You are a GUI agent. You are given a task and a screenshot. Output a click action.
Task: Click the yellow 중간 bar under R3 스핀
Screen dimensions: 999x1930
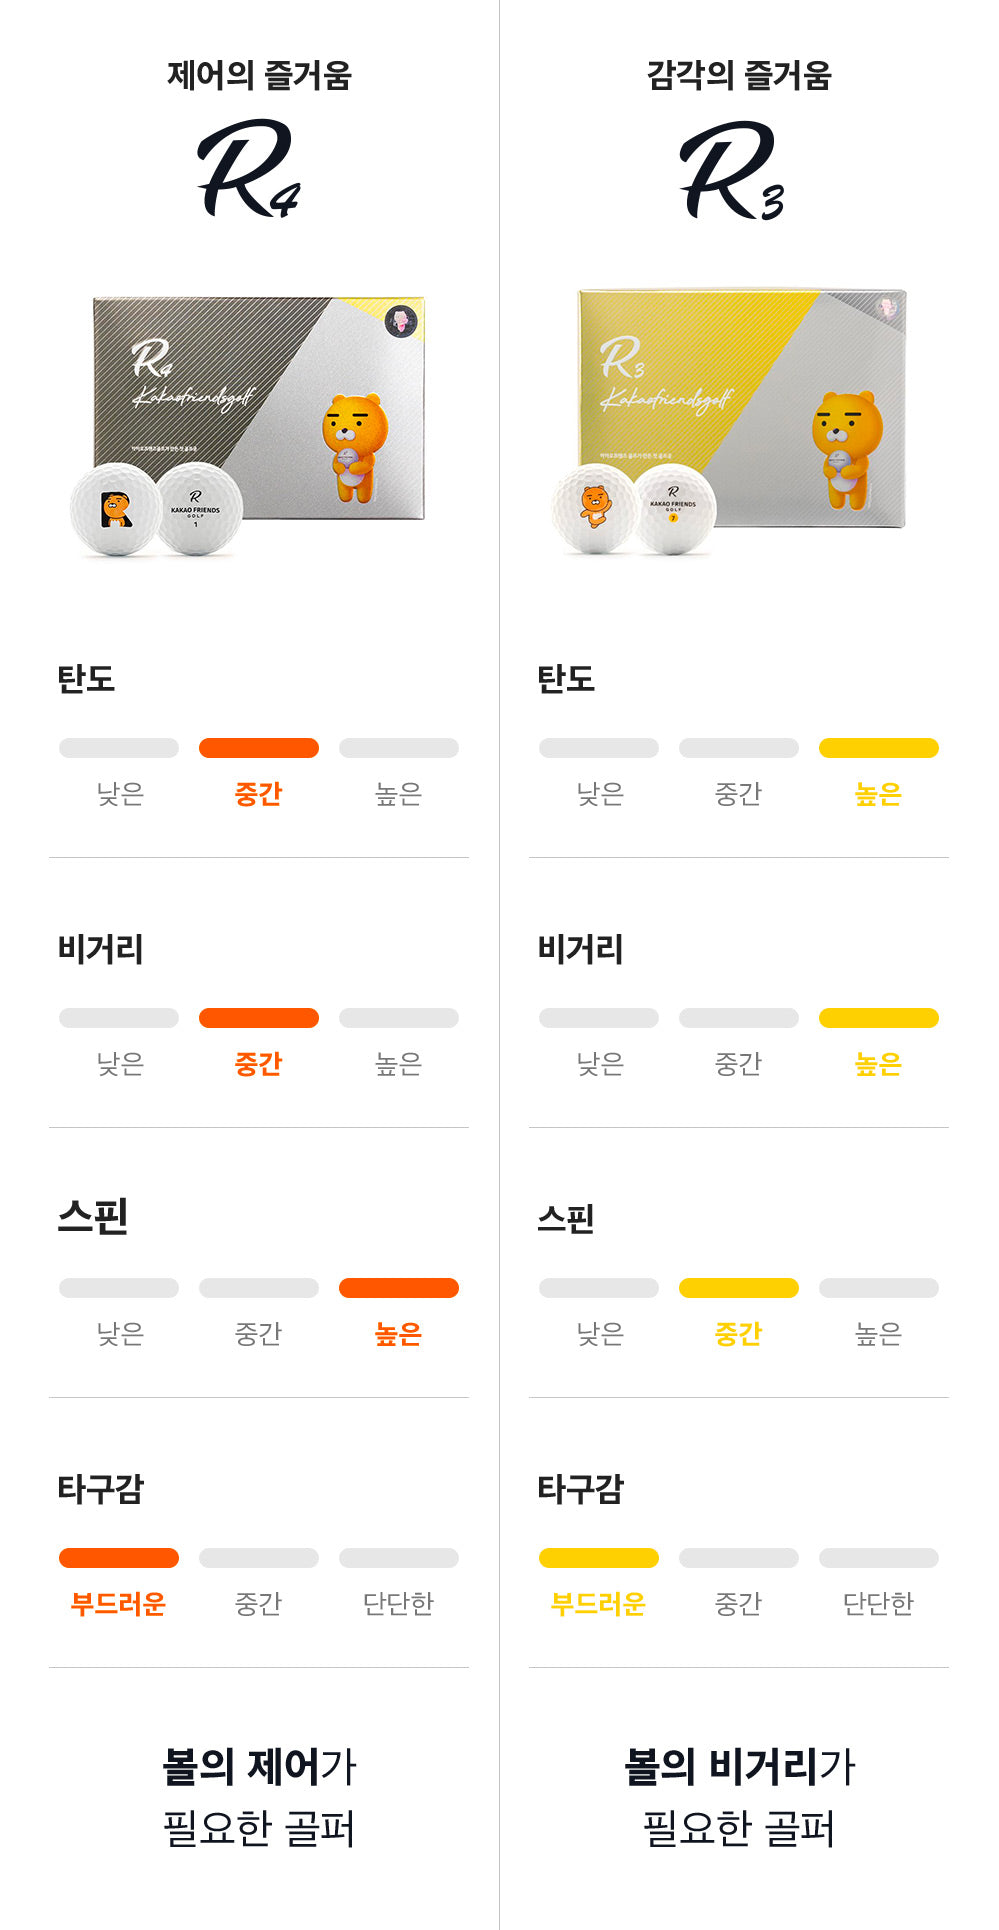[738, 1288]
